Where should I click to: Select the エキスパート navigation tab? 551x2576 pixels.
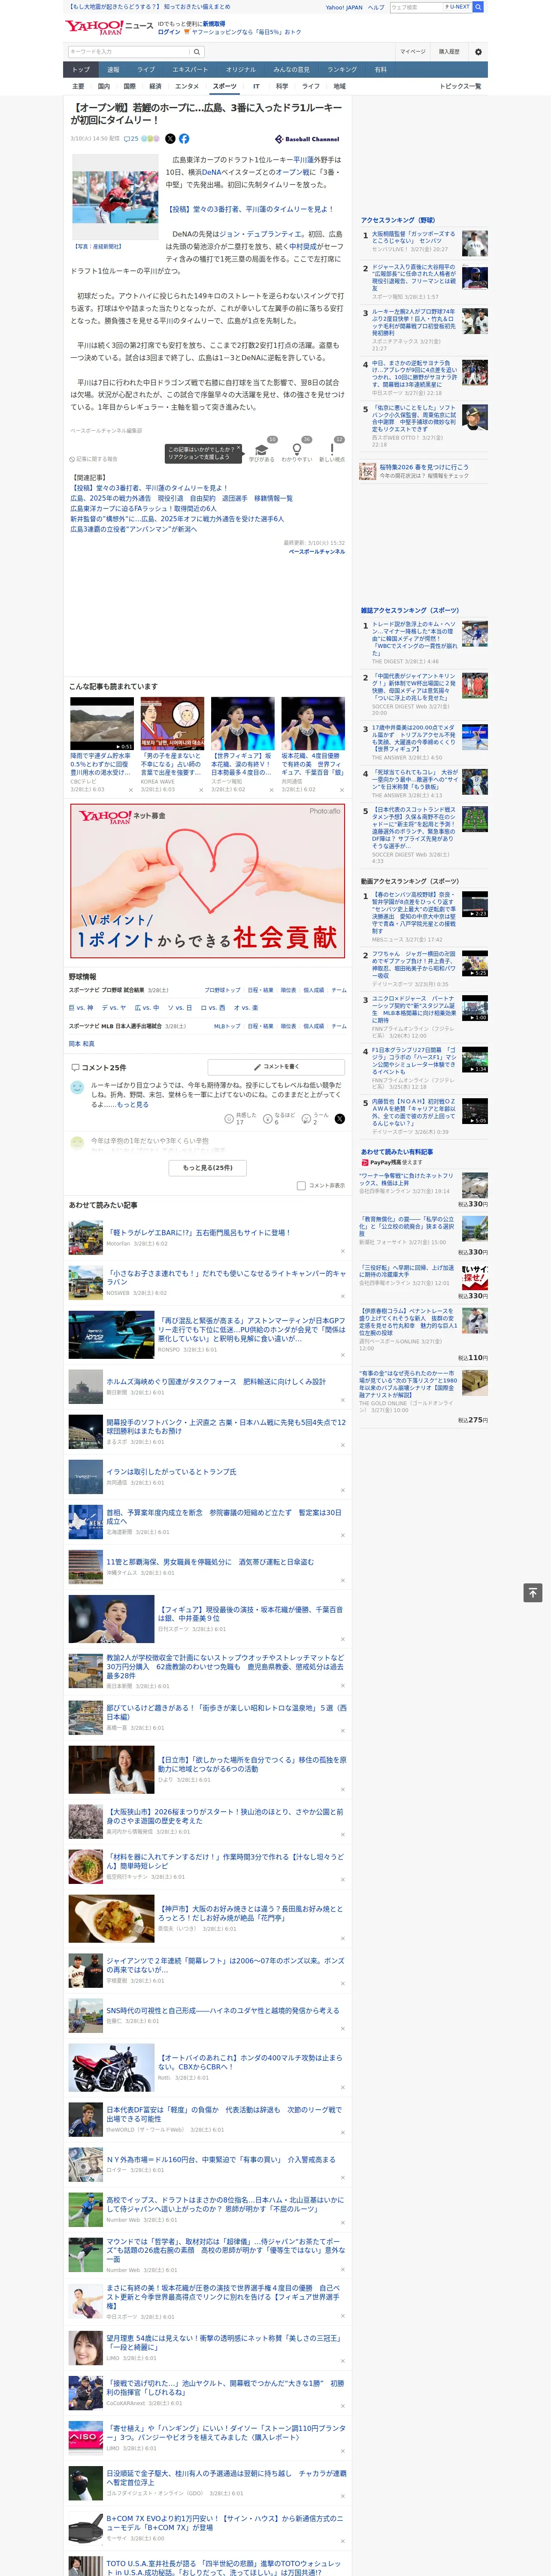tap(190, 70)
